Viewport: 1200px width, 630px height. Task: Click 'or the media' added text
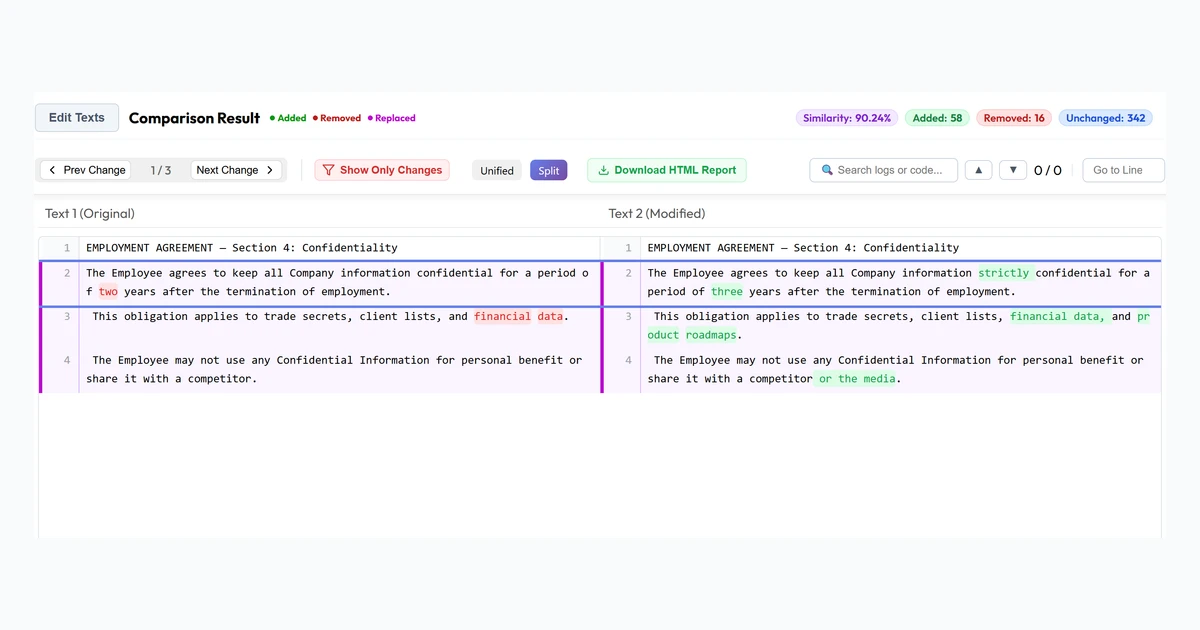[x=856, y=379]
